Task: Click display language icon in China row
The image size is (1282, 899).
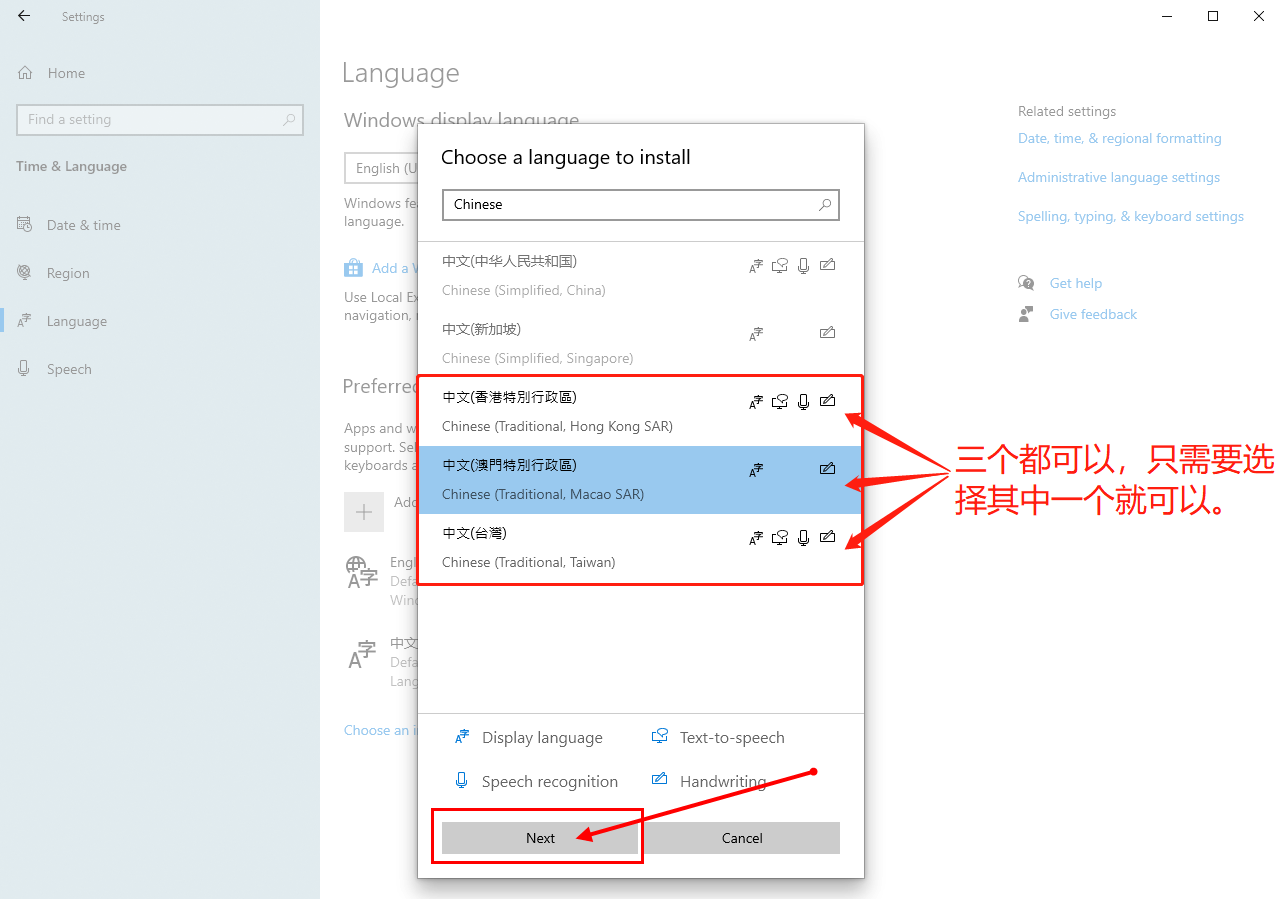Action: (756, 266)
